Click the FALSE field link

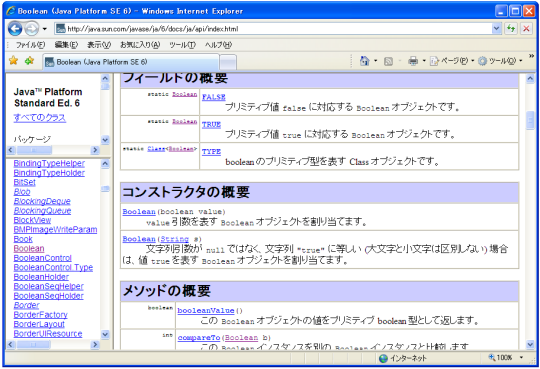(214, 97)
